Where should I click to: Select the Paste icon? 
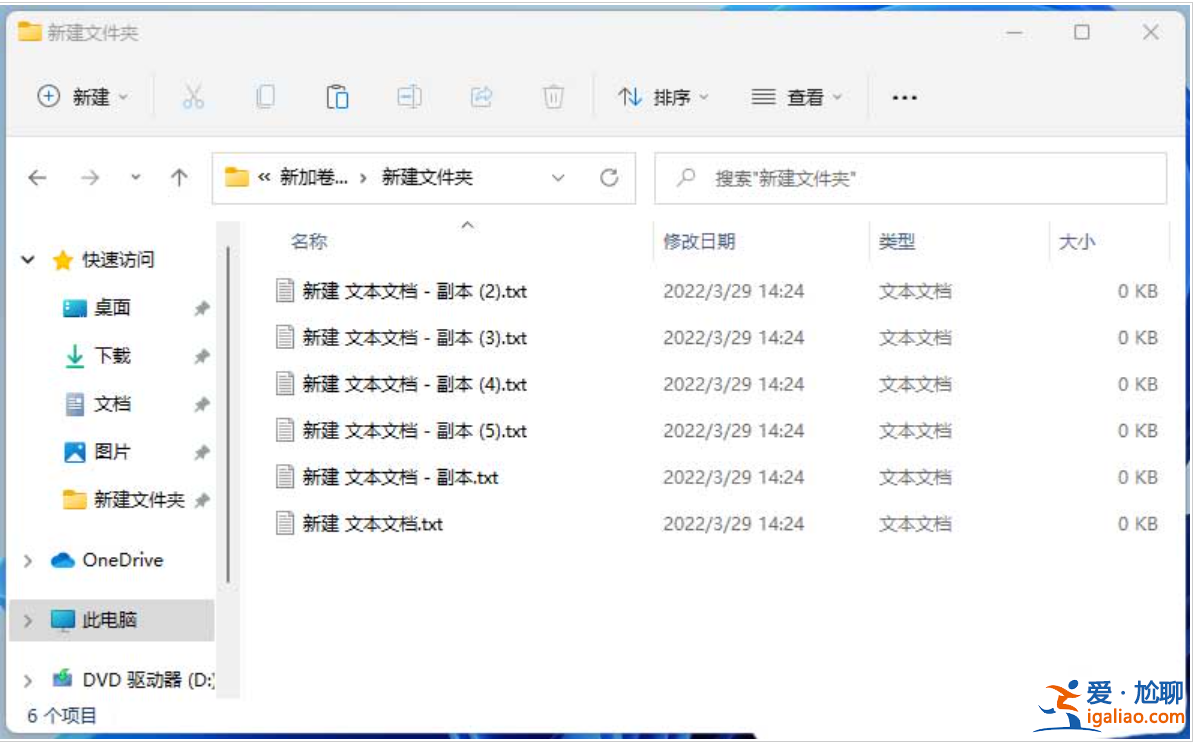[x=337, y=96]
